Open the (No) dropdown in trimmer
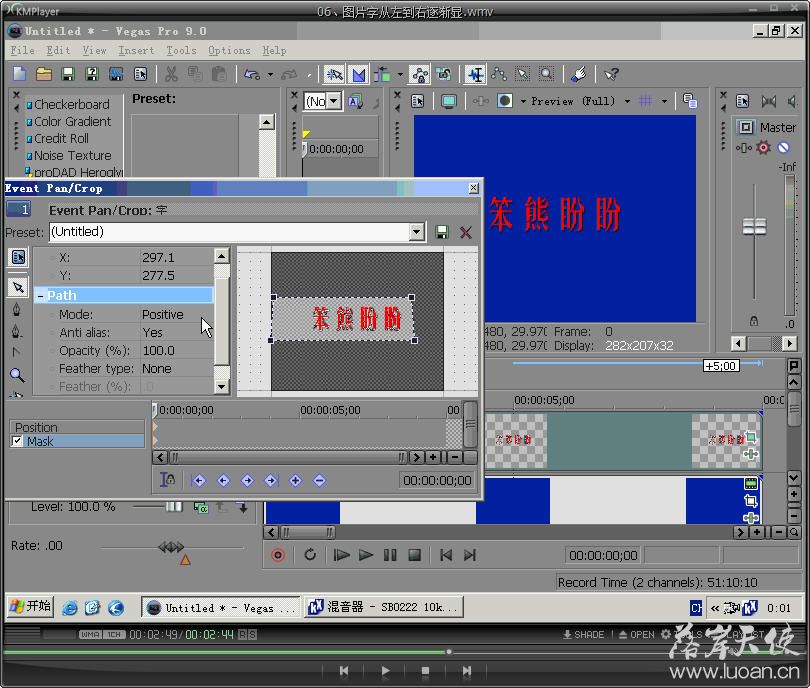810x688 pixels. click(x=335, y=100)
